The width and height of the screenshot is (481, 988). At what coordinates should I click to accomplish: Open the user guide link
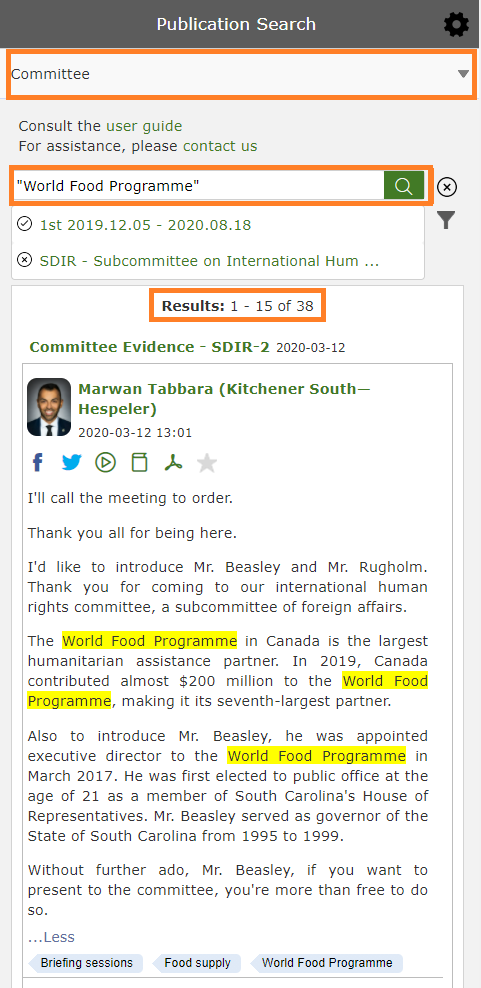click(x=144, y=126)
